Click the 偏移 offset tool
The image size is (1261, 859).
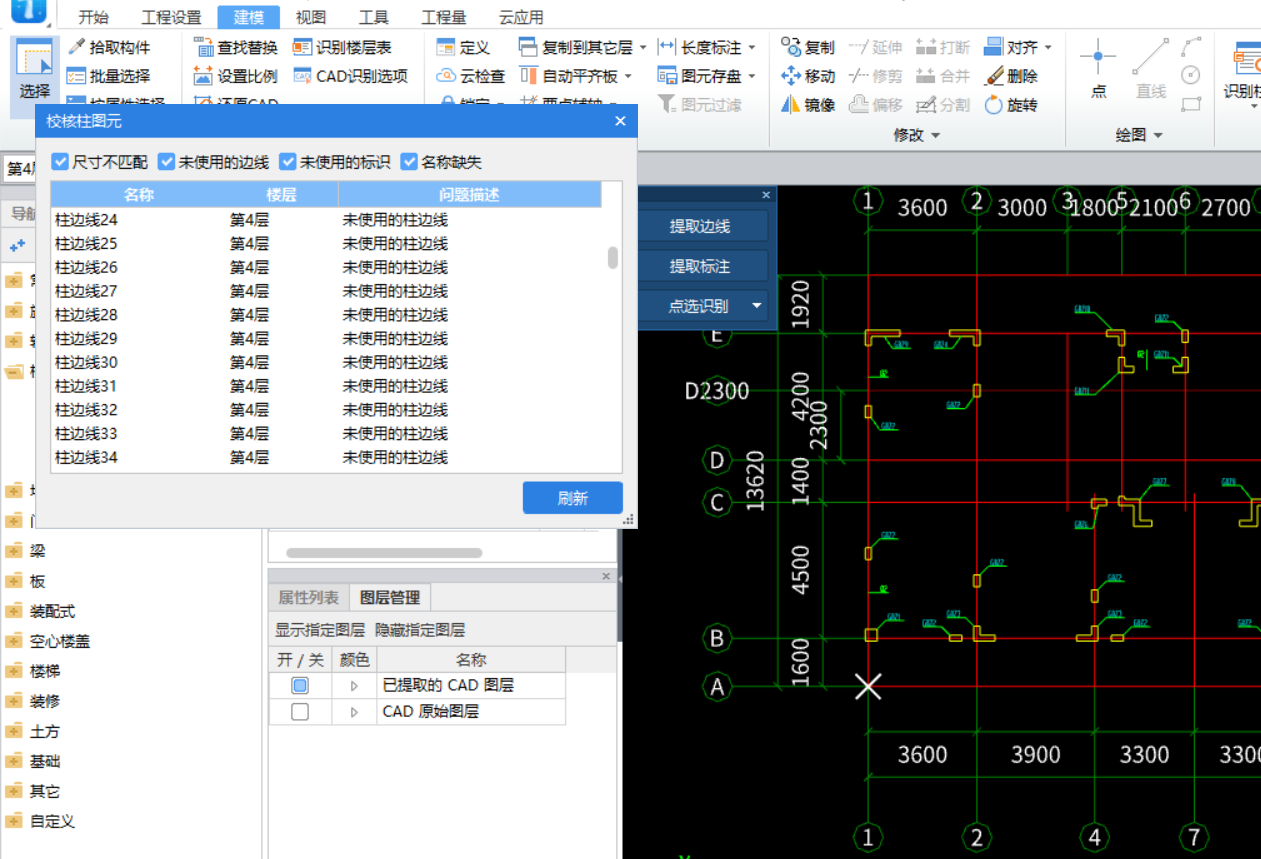click(875, 104)
